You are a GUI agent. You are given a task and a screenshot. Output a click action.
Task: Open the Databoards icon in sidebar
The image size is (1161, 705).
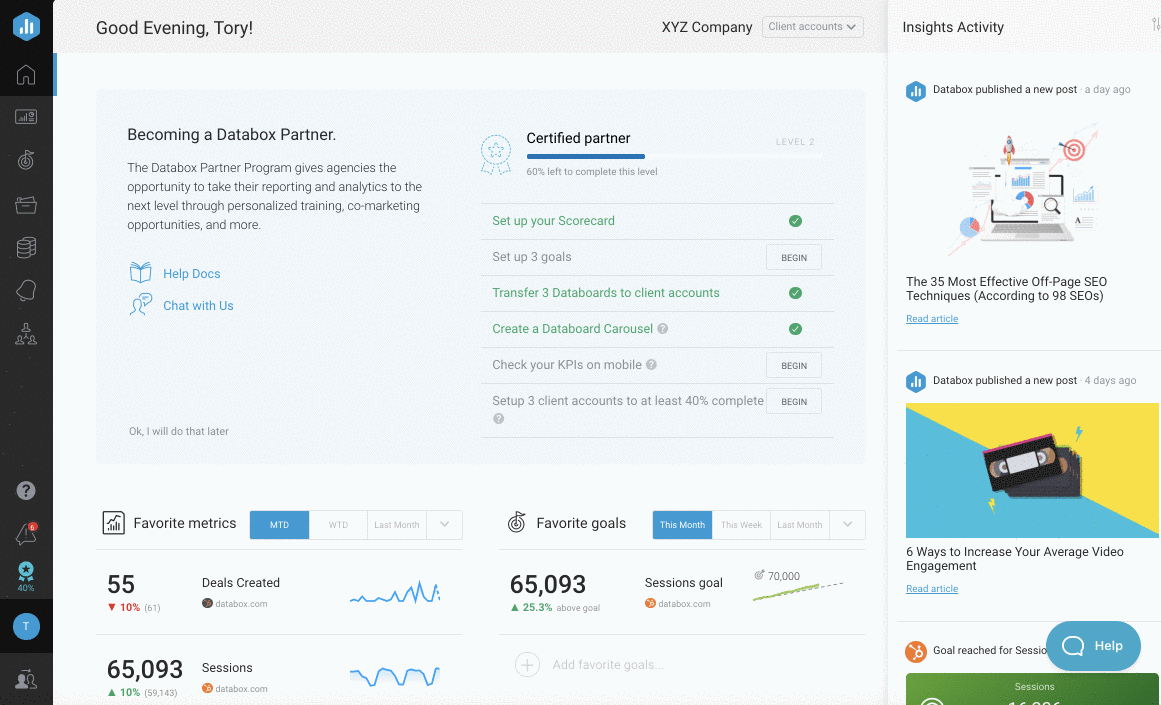26,117
